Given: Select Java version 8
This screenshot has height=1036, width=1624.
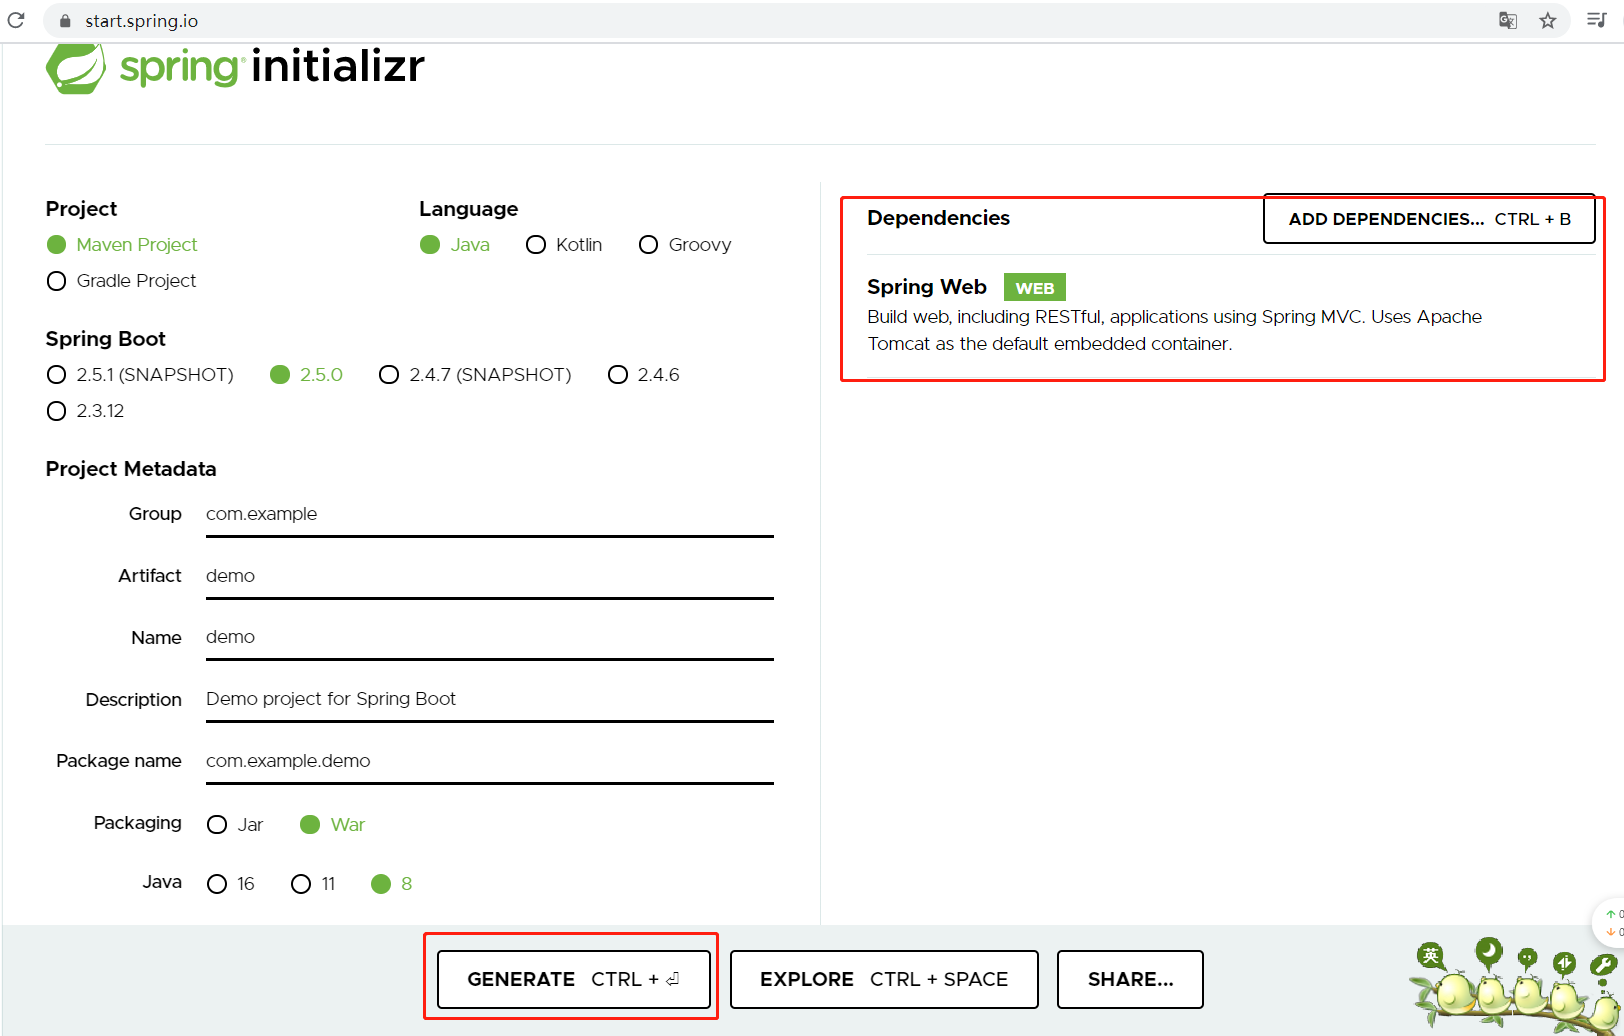Looking at the screenshot, I should tap(391, 884).
